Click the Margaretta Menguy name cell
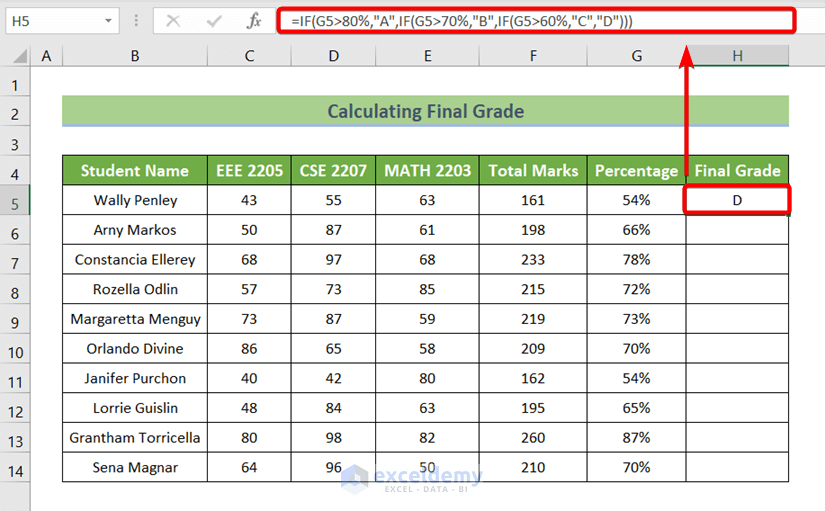This screenshot has height=511, width=825. 135,319
